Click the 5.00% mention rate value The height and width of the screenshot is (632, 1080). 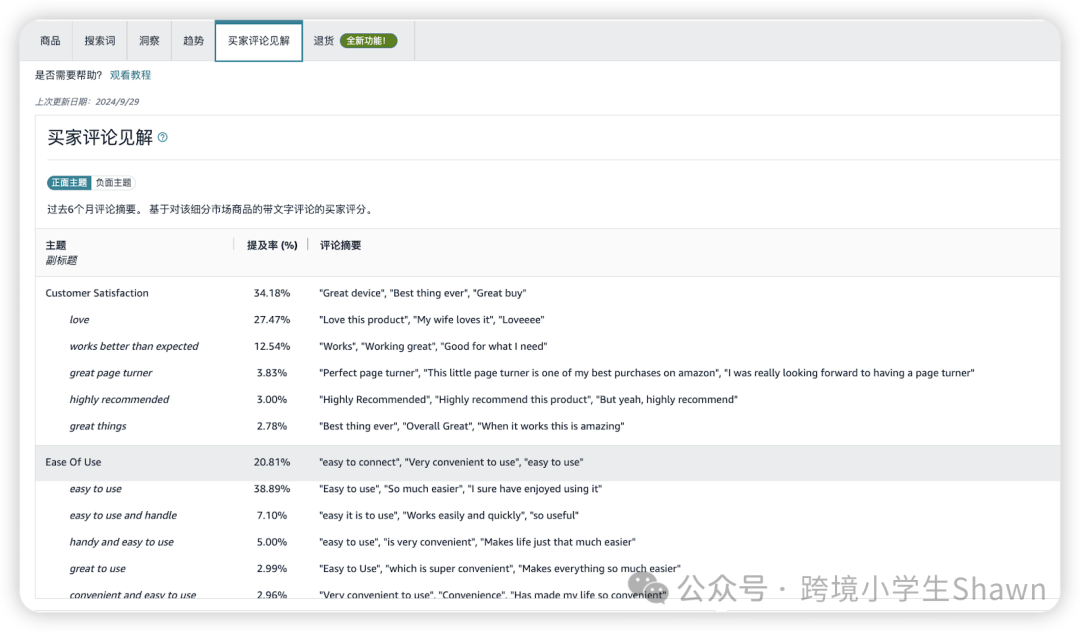272,543
